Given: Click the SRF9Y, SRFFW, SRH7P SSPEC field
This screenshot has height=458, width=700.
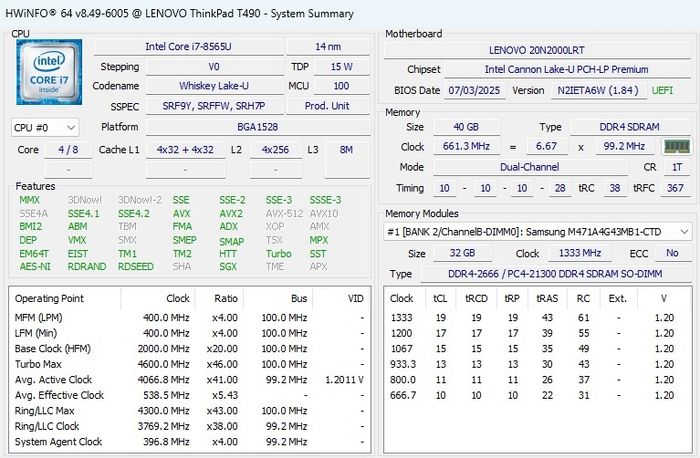Looking at the screenshot, I should (x=214, y=106).
